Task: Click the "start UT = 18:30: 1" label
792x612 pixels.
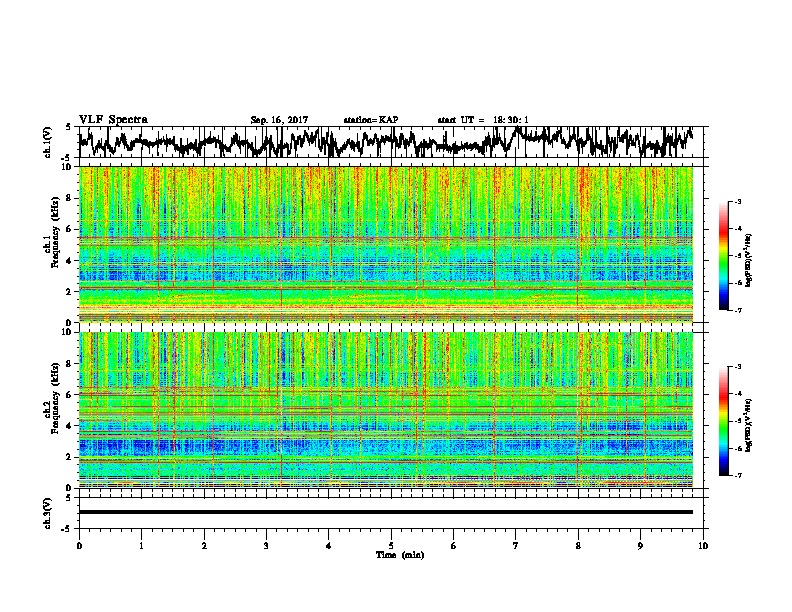Action: coord(483,120)
